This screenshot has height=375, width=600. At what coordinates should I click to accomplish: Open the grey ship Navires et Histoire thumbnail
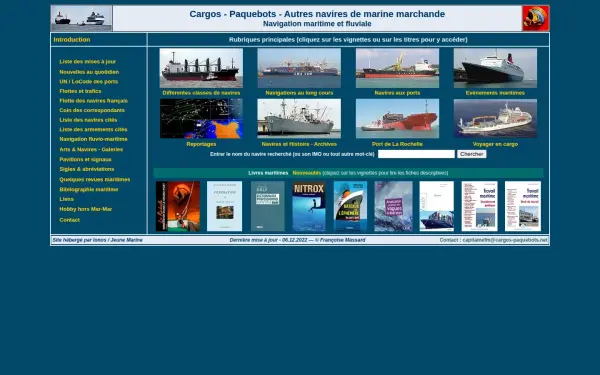pyautogui.click(x=299, y=119)
